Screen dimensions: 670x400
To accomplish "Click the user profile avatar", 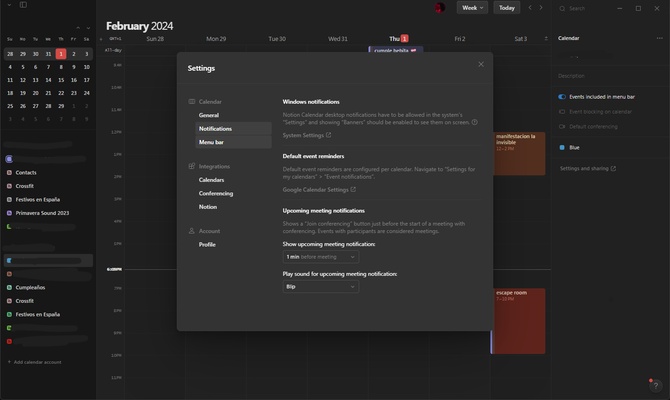I will coord(440,8).
